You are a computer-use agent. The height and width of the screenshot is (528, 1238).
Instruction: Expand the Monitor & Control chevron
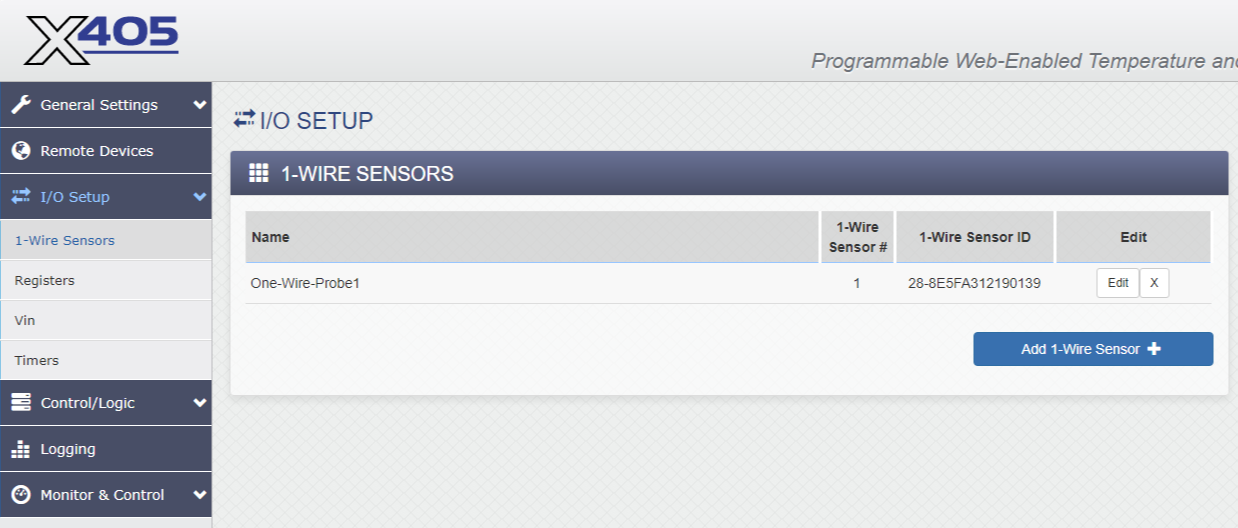pos(200,495)
